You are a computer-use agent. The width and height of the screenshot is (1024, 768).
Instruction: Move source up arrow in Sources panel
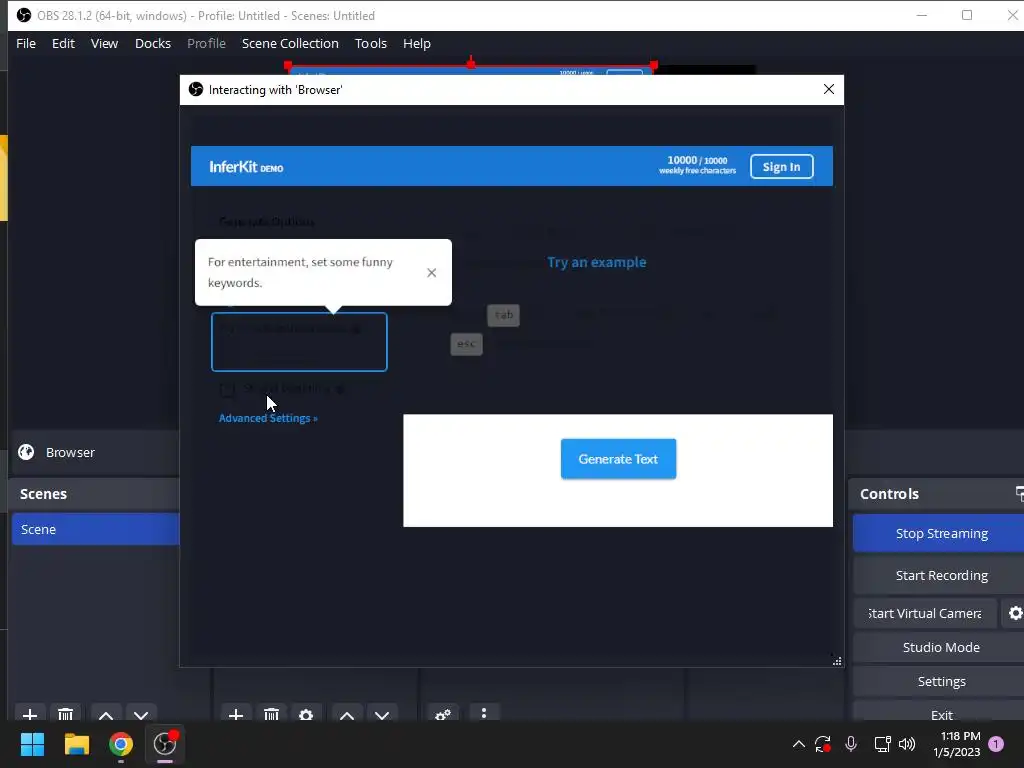(347, 714)
